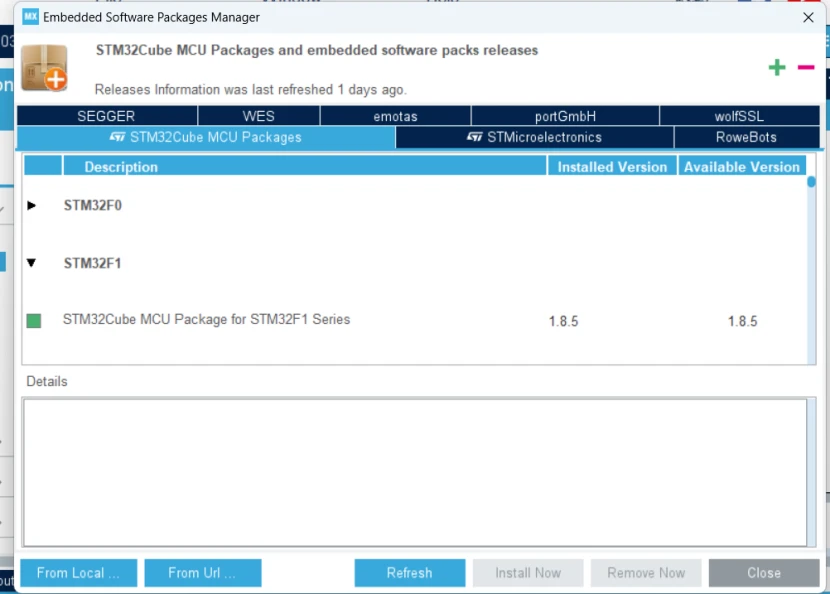Switch to the SEGGER tab
This screenshot has height=594, width=830.
[106, 116]
